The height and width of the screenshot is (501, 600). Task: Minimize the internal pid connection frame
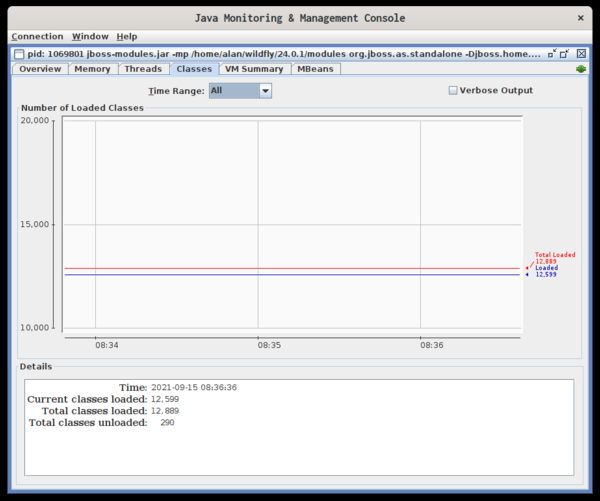coord(552,53)
